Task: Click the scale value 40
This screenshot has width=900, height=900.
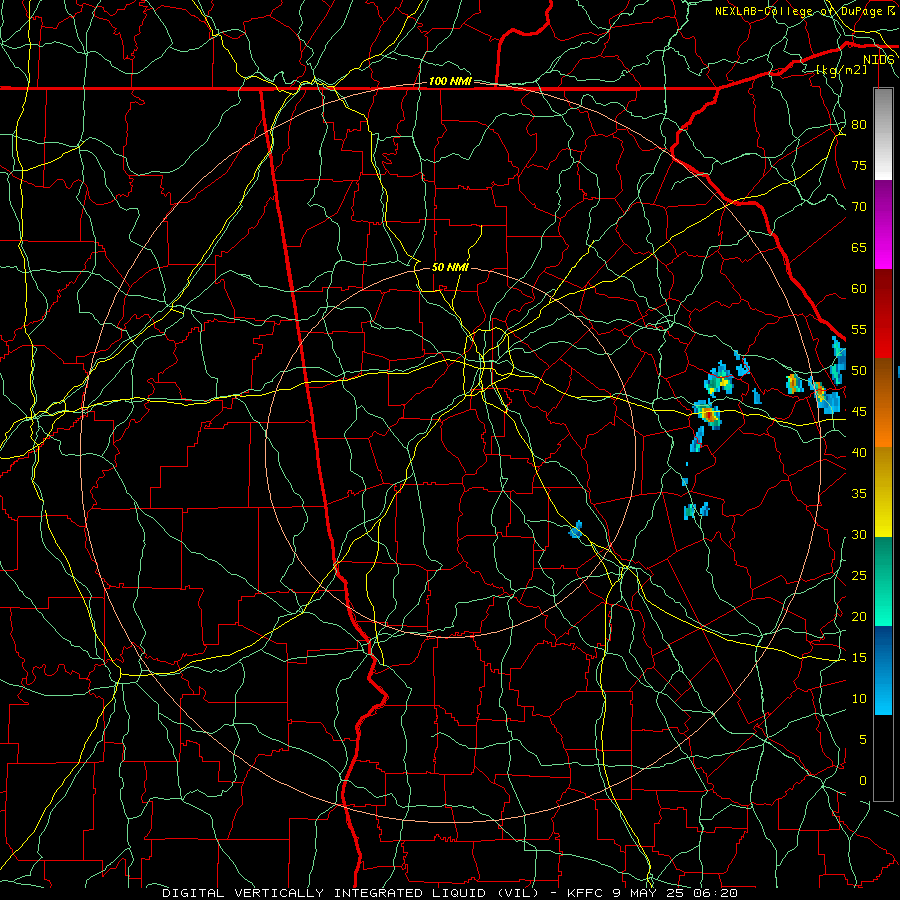Action: pos(859,453)
